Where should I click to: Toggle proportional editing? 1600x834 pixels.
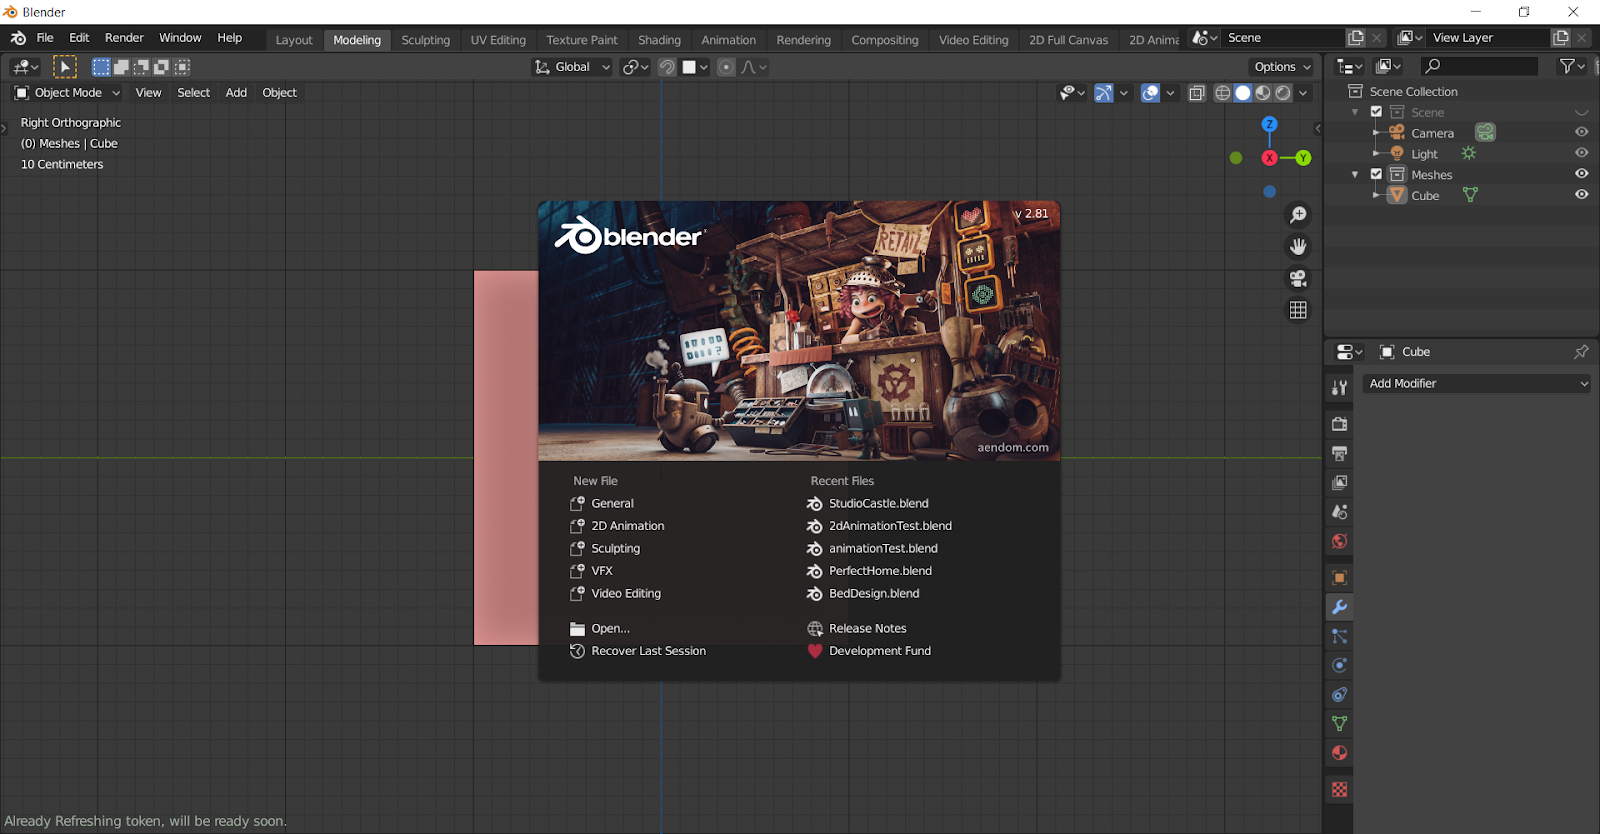[726, 67]
